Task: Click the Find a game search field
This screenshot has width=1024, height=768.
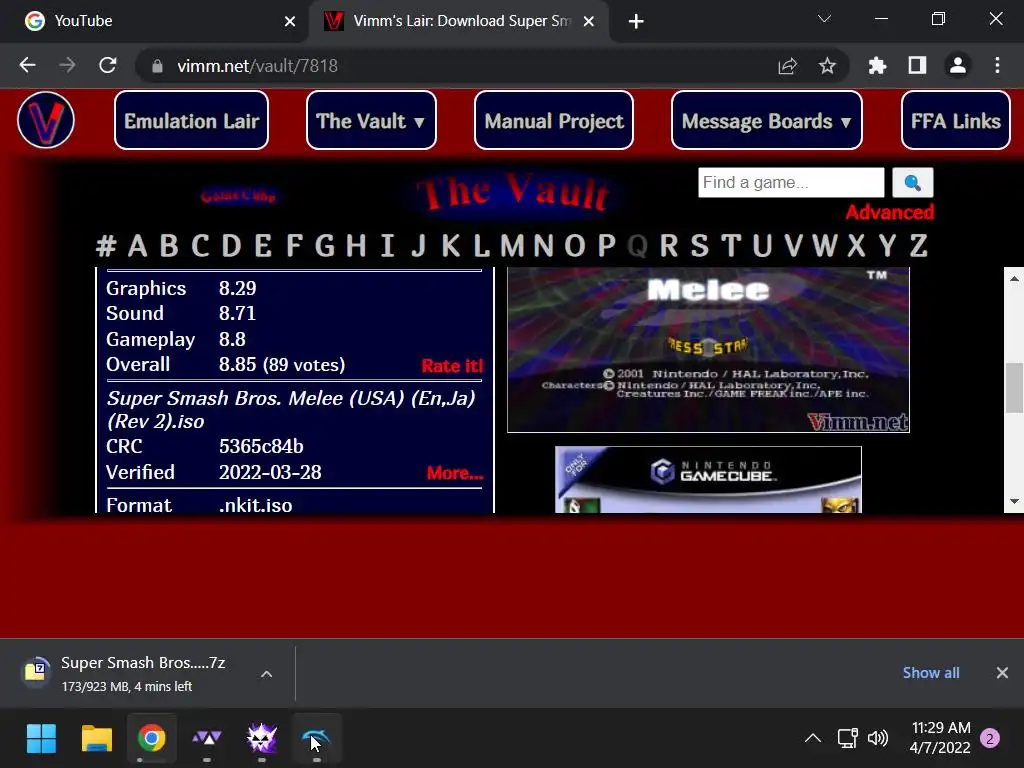Action: 791,182
